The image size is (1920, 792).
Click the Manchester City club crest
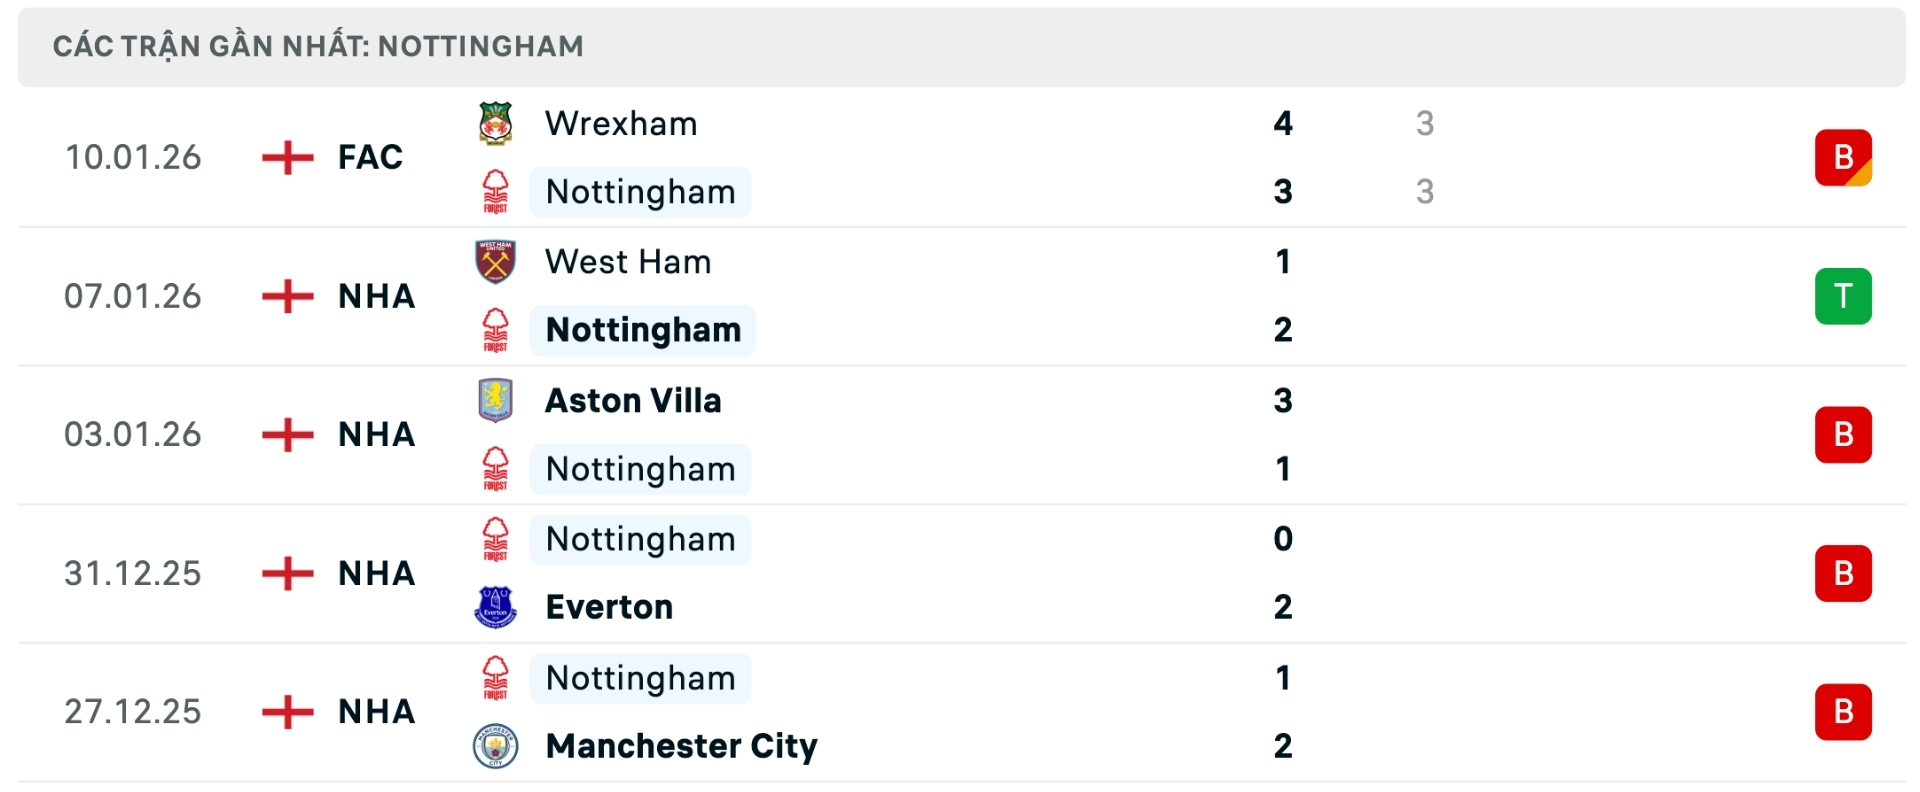coord(495,746)
